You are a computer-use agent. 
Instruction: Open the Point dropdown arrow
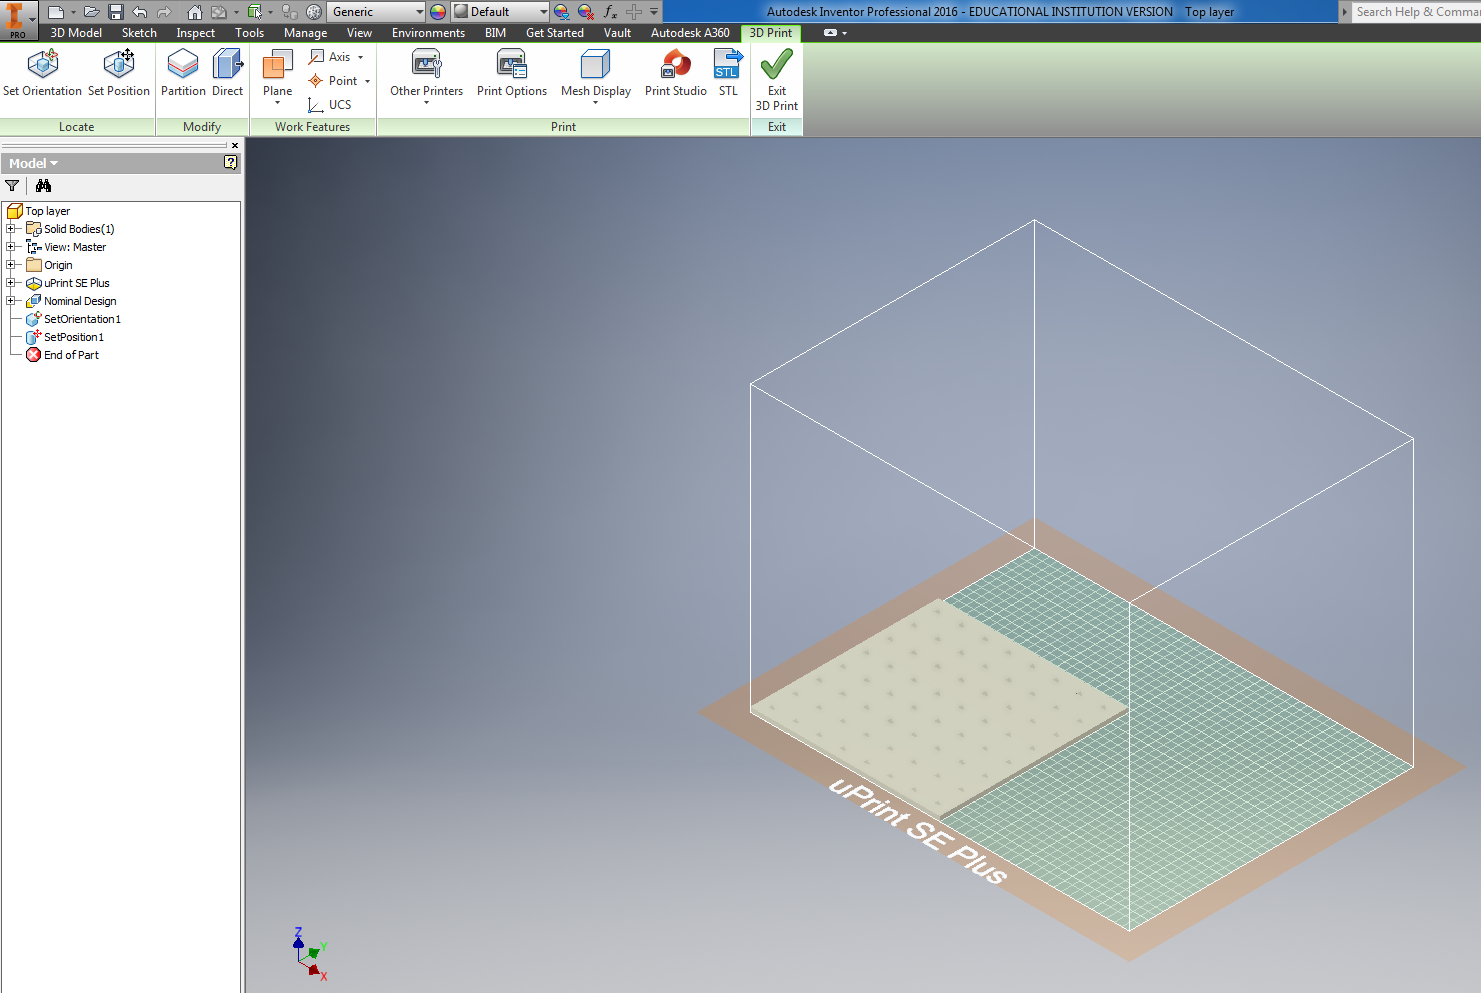pyautogui.click(x=368, y=81)
